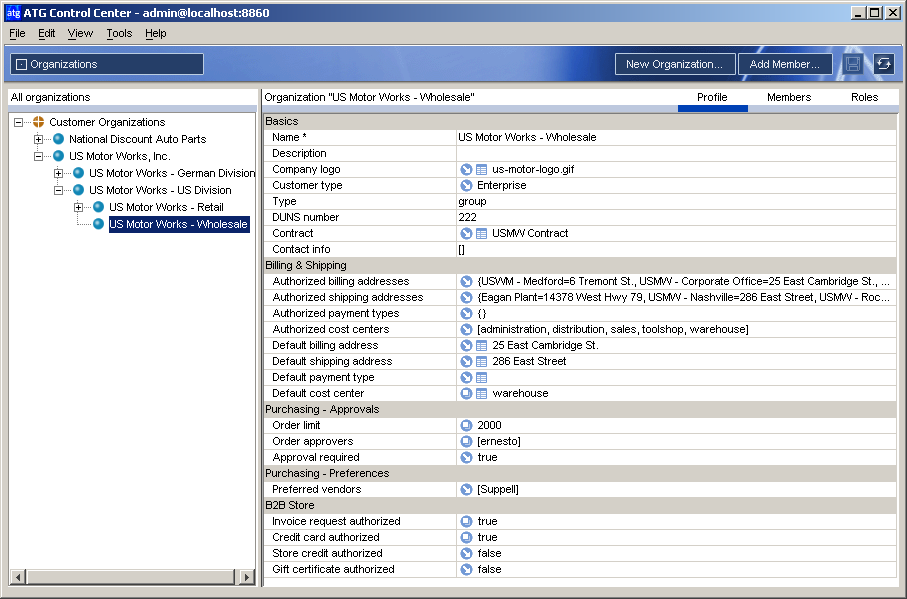Click the Organizations square icon in the header
This screenshot has width=907, height=599.
pos(21,65)
